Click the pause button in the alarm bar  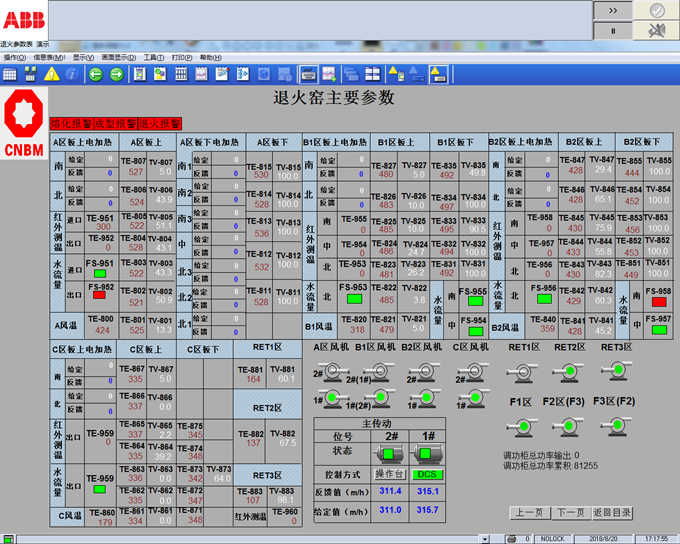coord(612,31)
